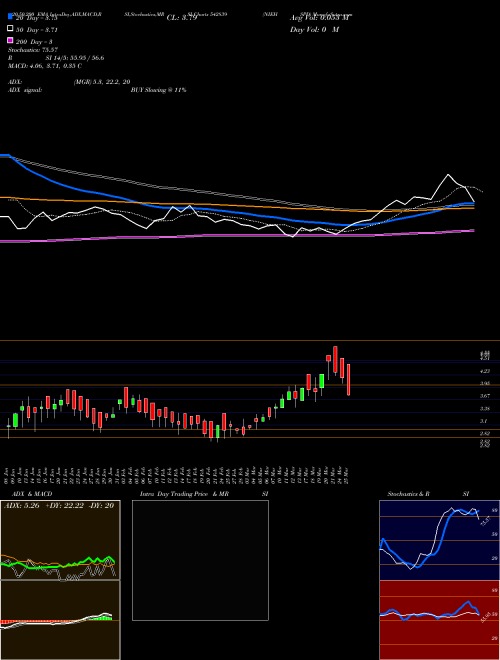This screenshot has height=660, width=500.
Task: Click the 'Stochastics & RSI' panel title
Action: [x=428, y=494]
